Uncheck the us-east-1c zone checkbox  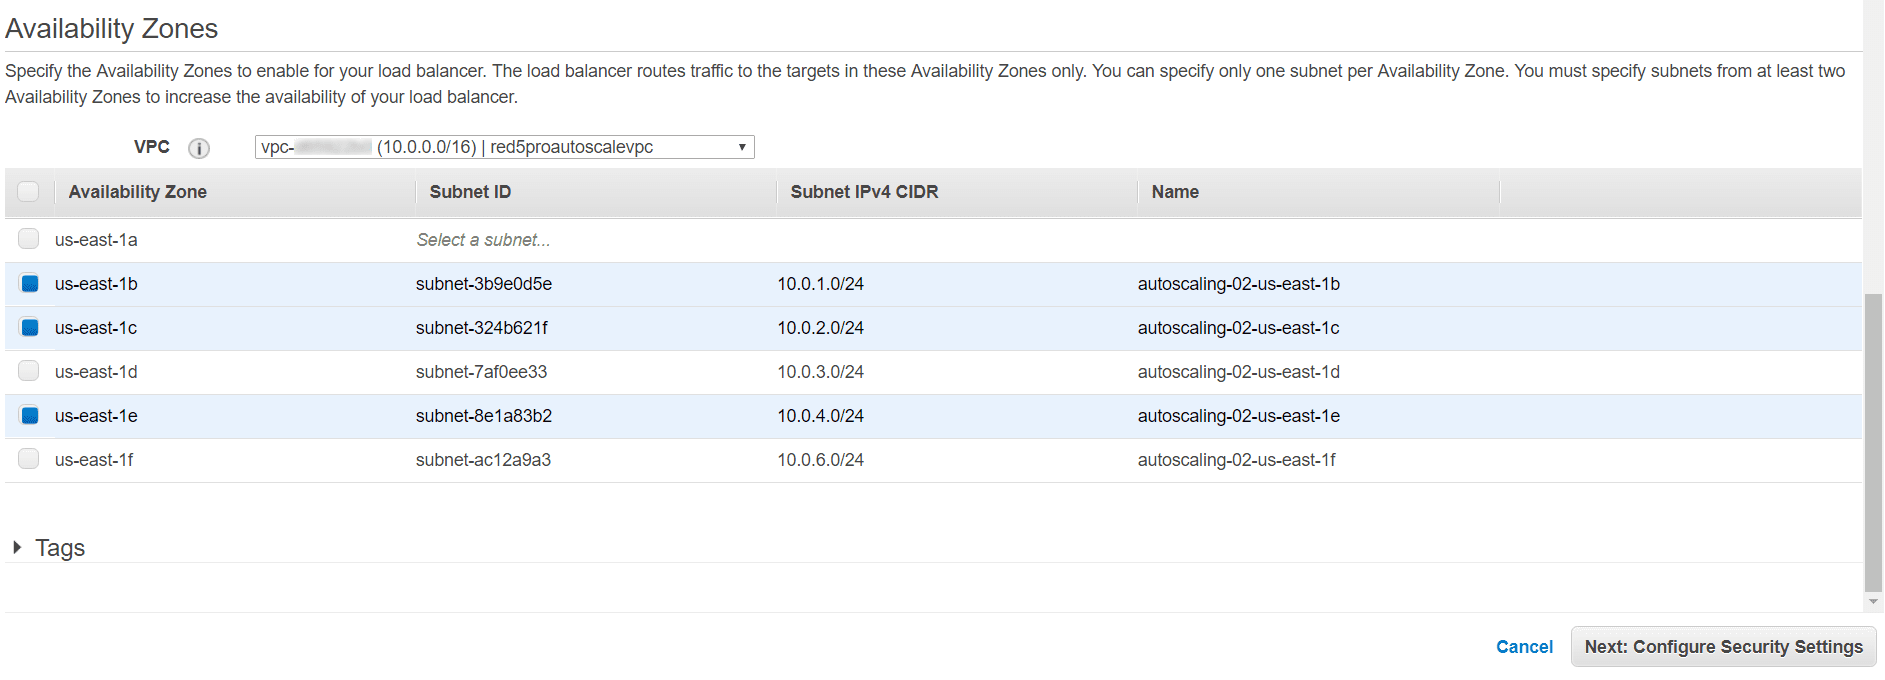[x=29, y=327]
